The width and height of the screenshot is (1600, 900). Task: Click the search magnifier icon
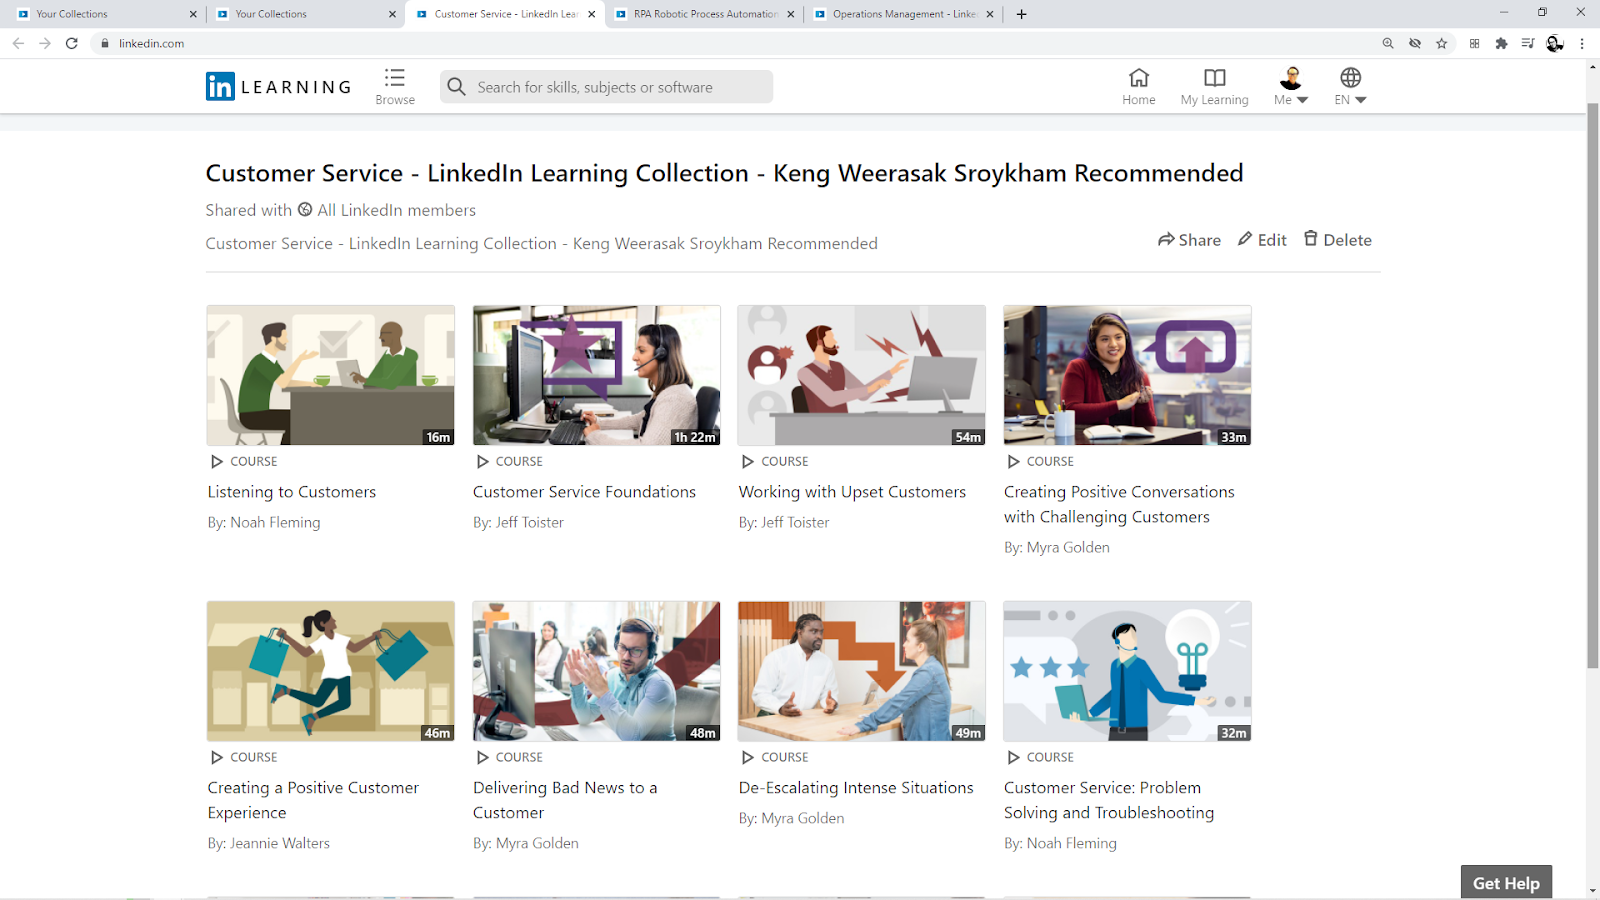457,87
